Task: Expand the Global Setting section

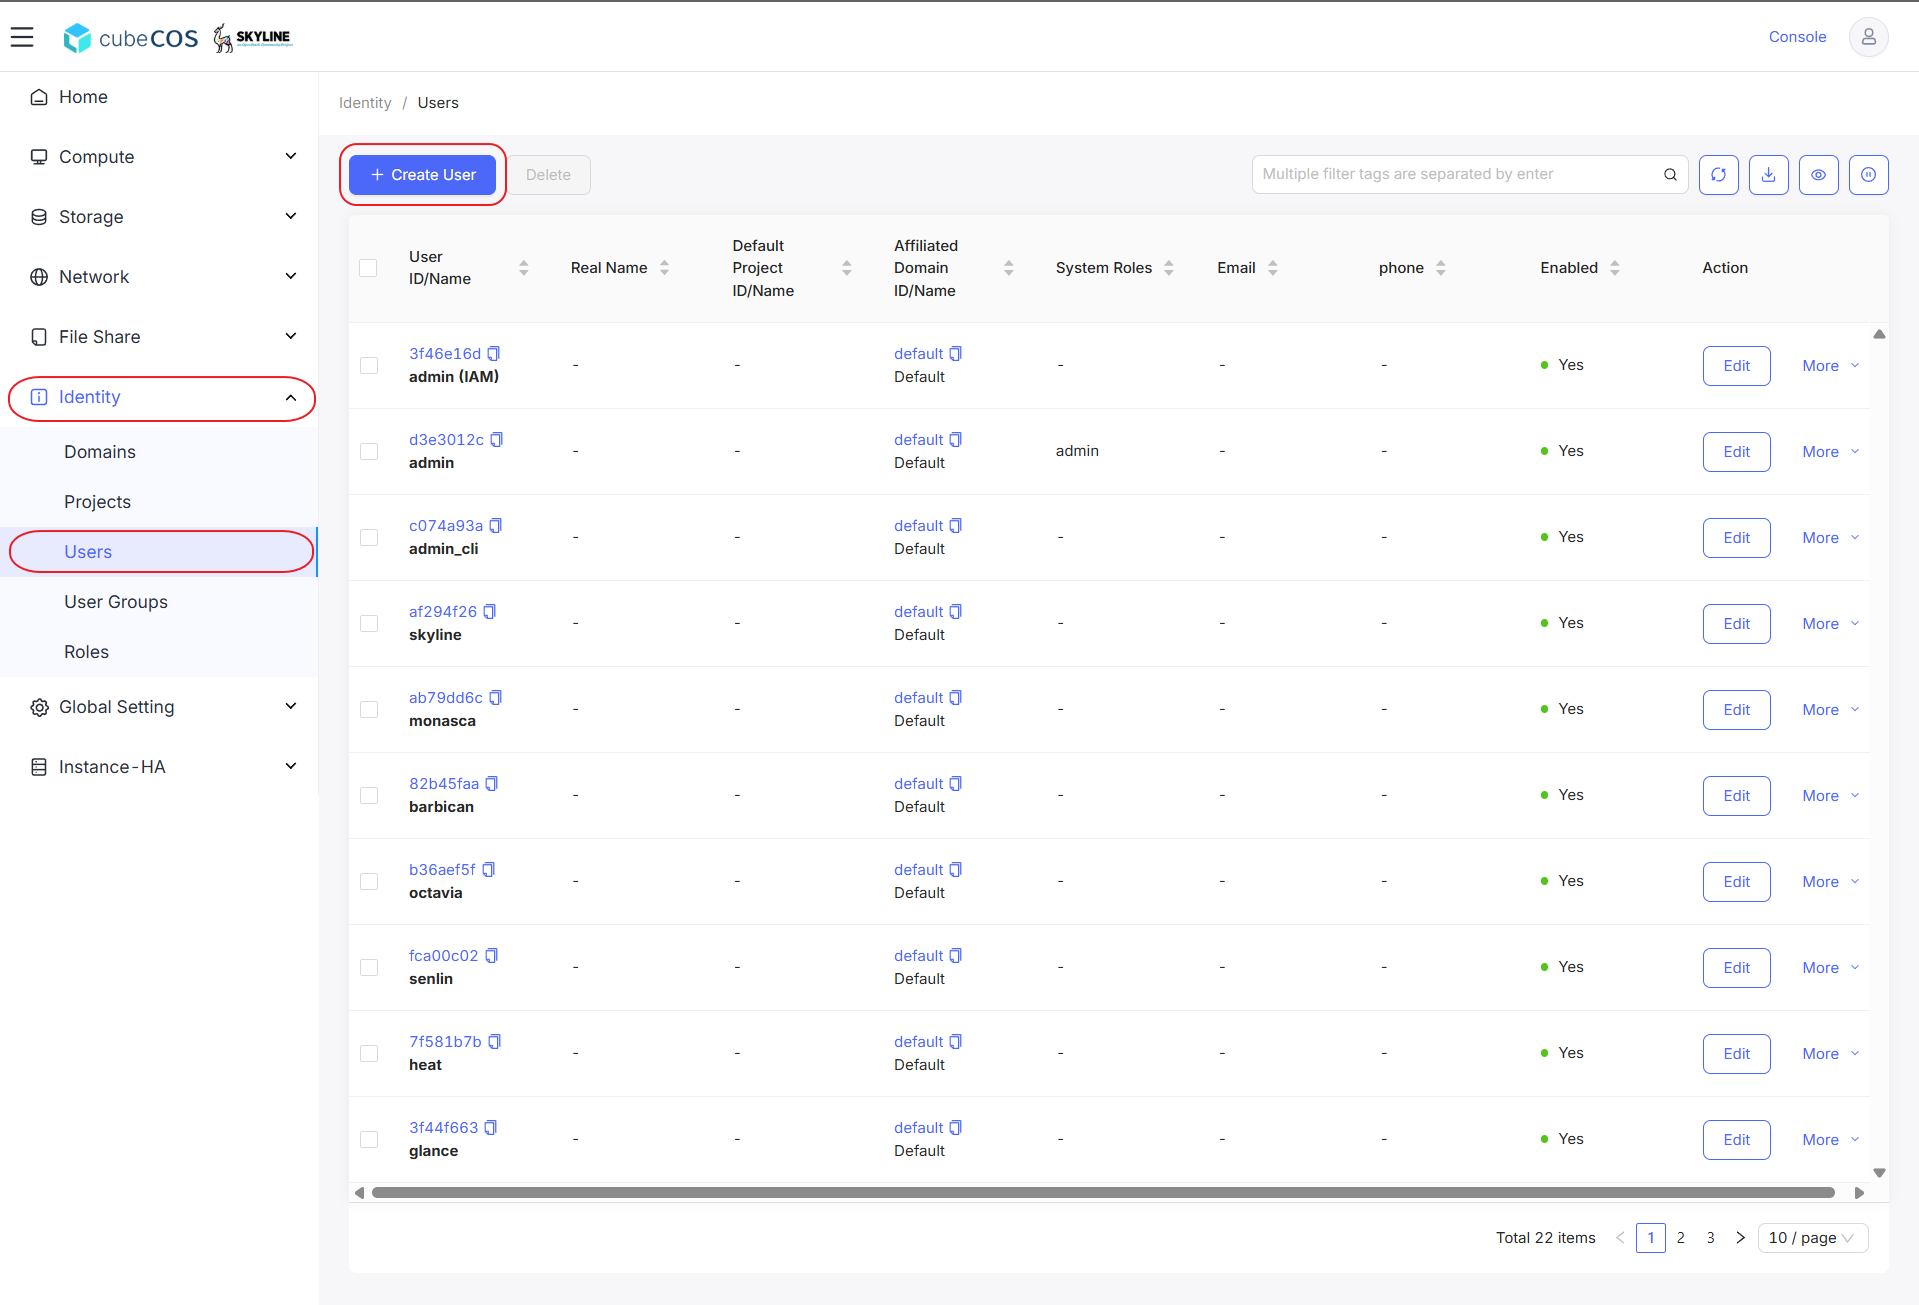Action: click(160, 707)
